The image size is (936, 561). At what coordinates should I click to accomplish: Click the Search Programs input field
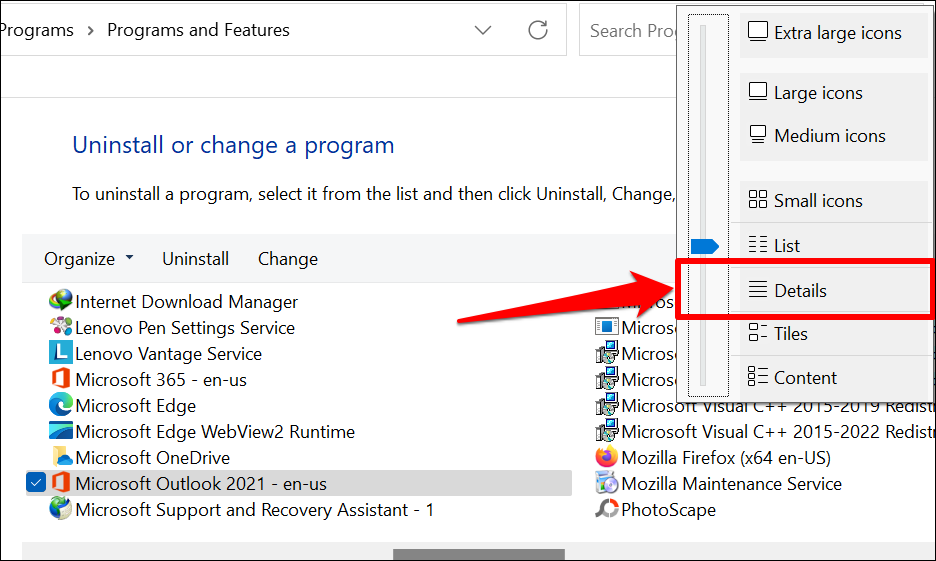pos(632,30)
